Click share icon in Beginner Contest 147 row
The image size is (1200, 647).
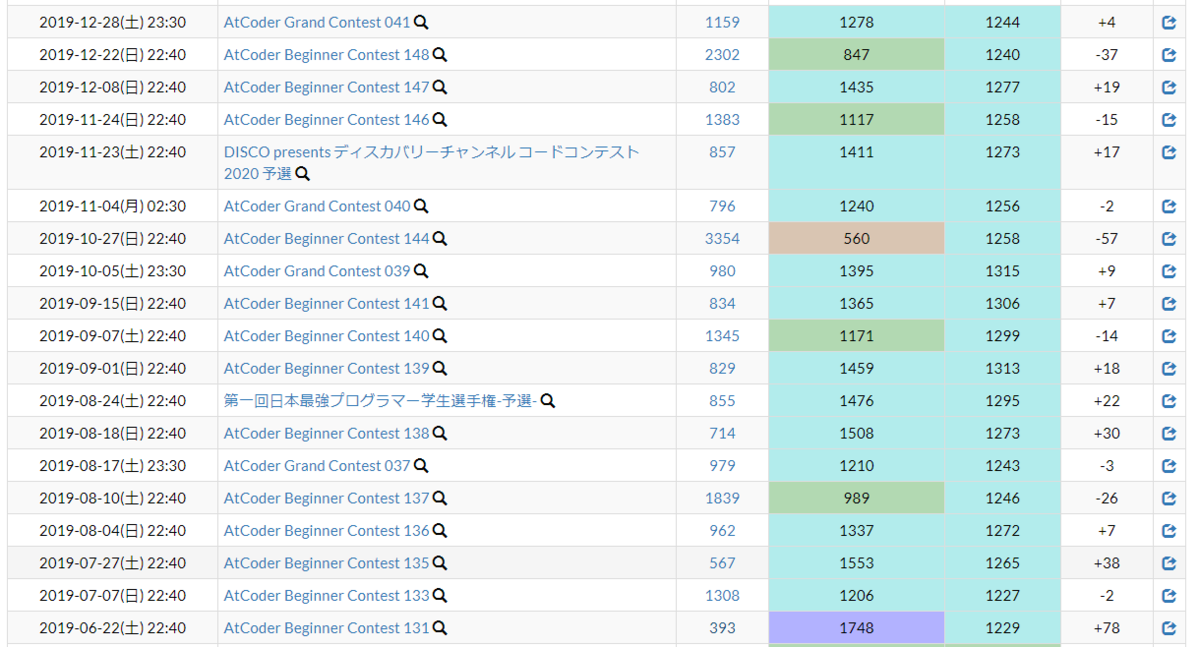1169,87
